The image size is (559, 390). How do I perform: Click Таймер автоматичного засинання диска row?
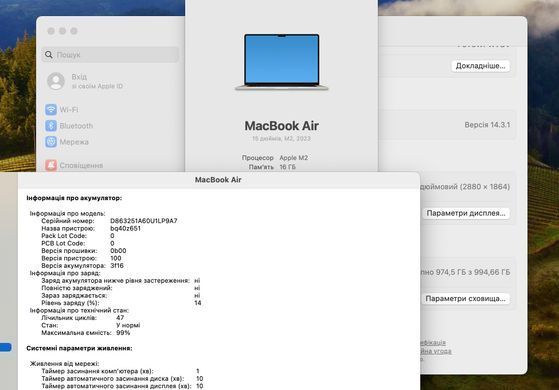click(x=122, y=379)
